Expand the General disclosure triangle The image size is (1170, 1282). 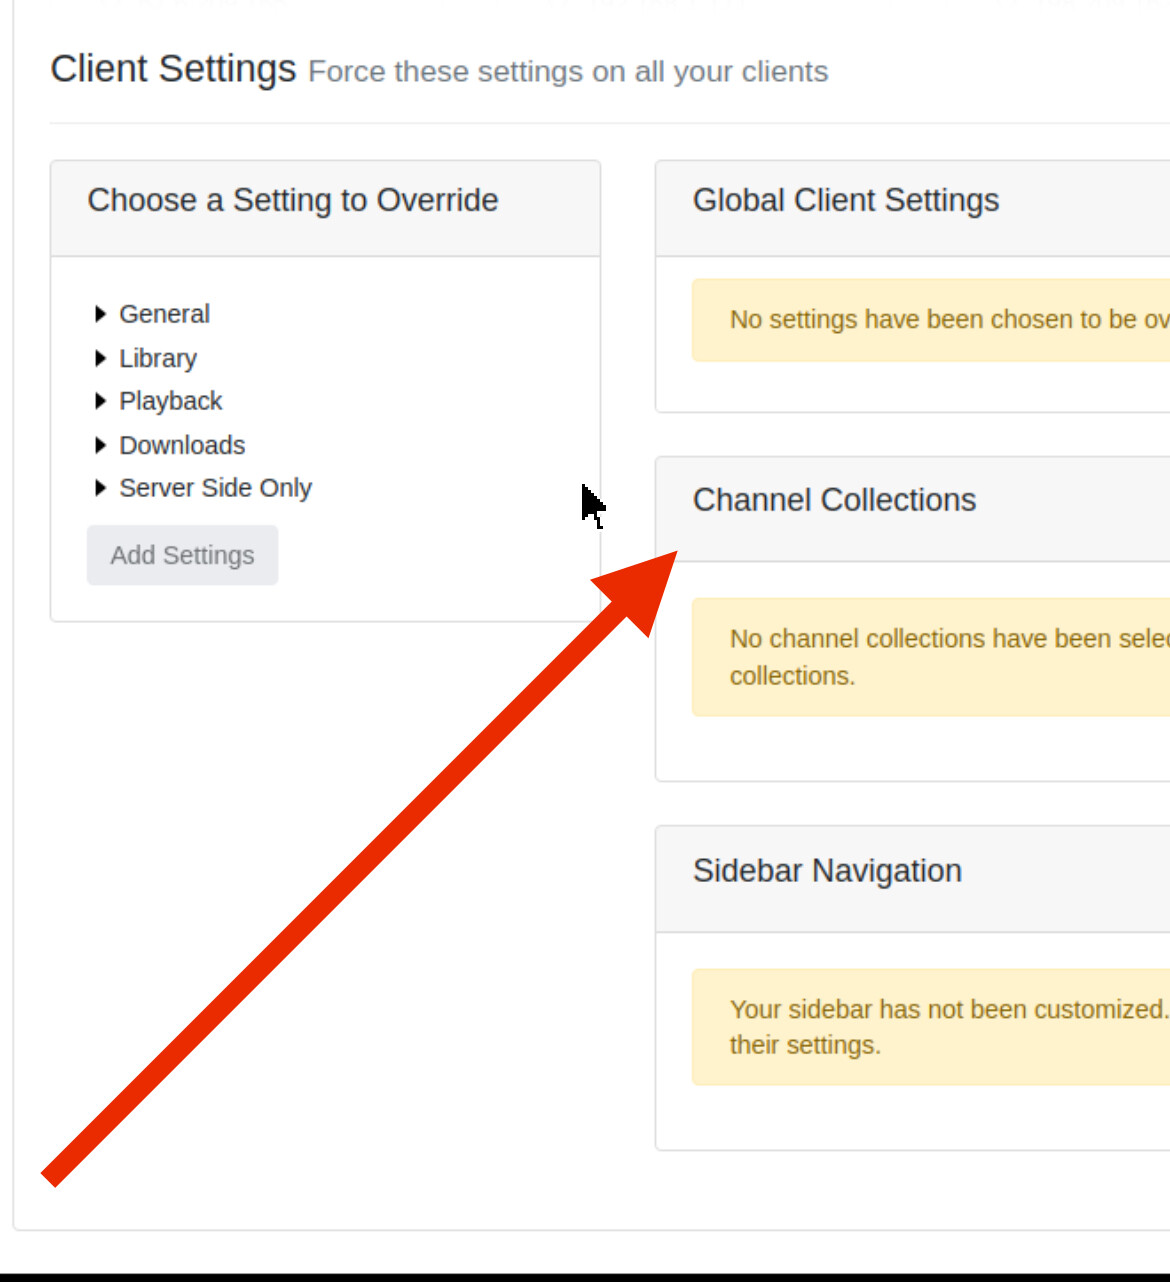pos(100,314)
